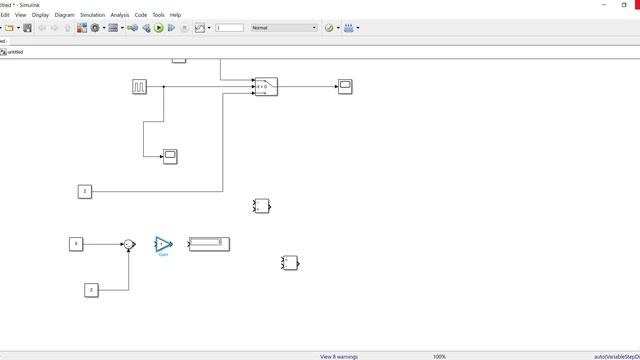Select the lower unconnected two-input block
The width and height of the screenshot is (640, 360).
(290, 263)
